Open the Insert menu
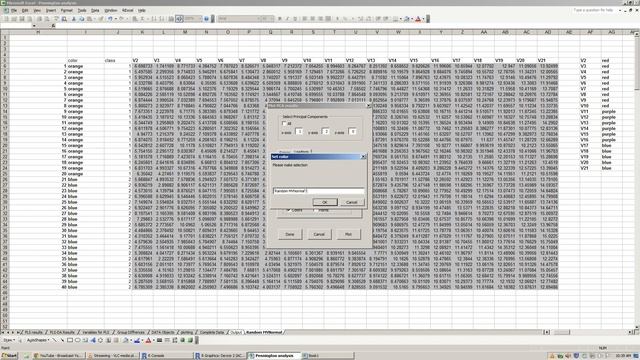Screen dimensions: 640x360 click(x=51, y=10)
